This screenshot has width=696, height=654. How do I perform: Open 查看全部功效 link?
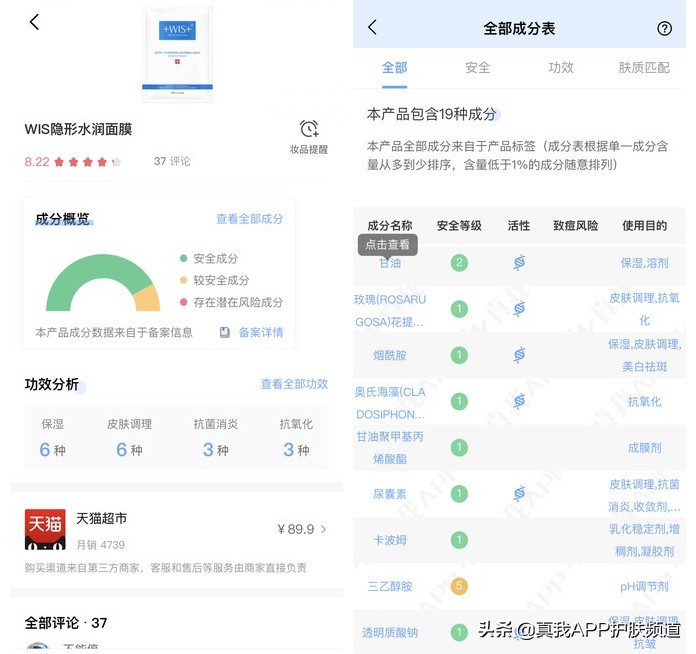point(294,384)
